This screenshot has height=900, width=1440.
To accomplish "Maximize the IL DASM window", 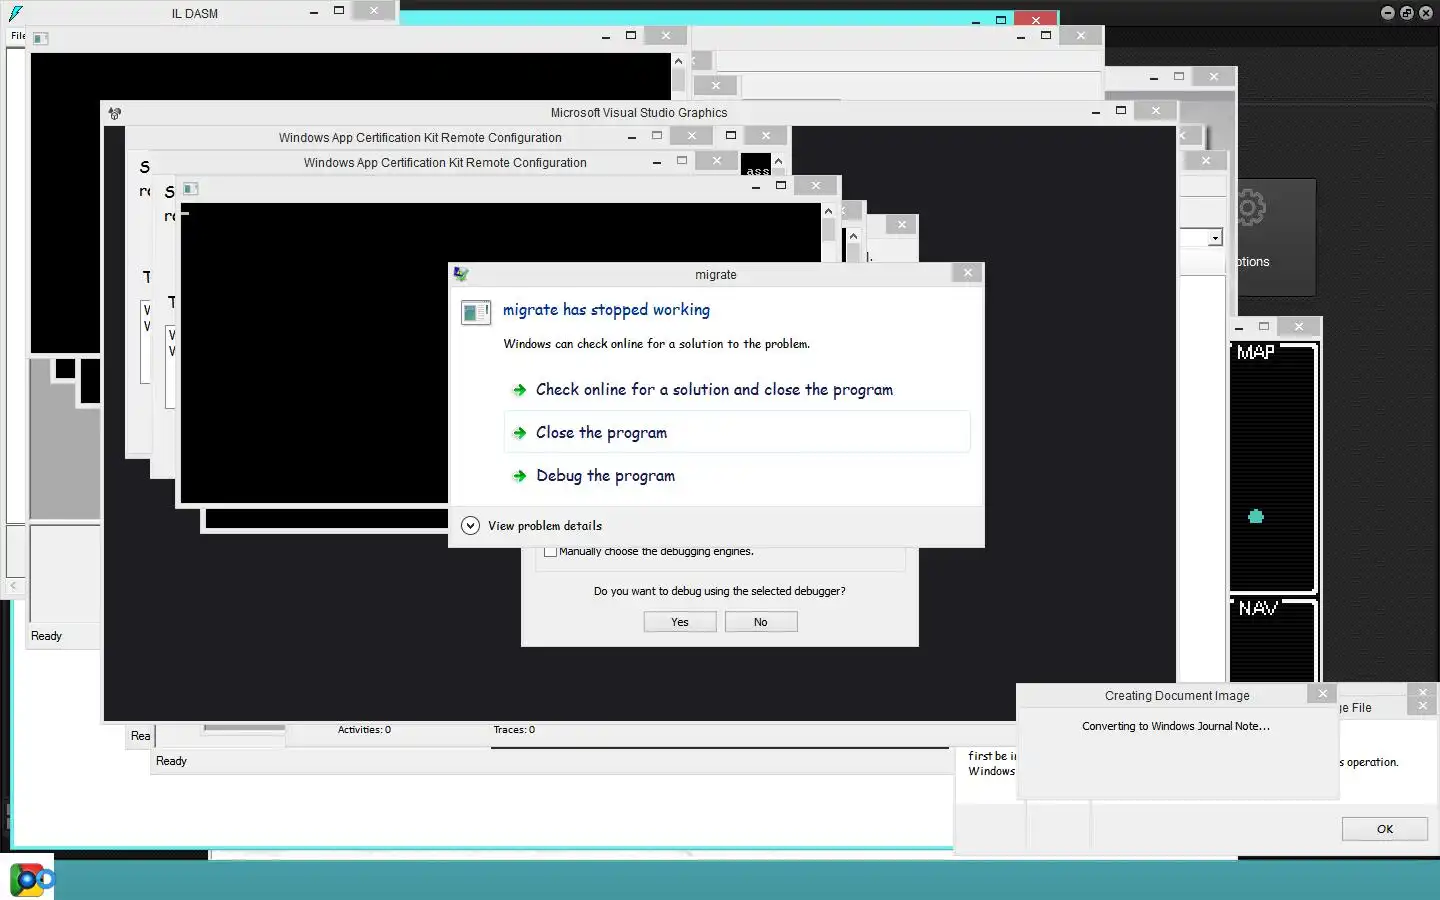I will (x=339, y=11).
